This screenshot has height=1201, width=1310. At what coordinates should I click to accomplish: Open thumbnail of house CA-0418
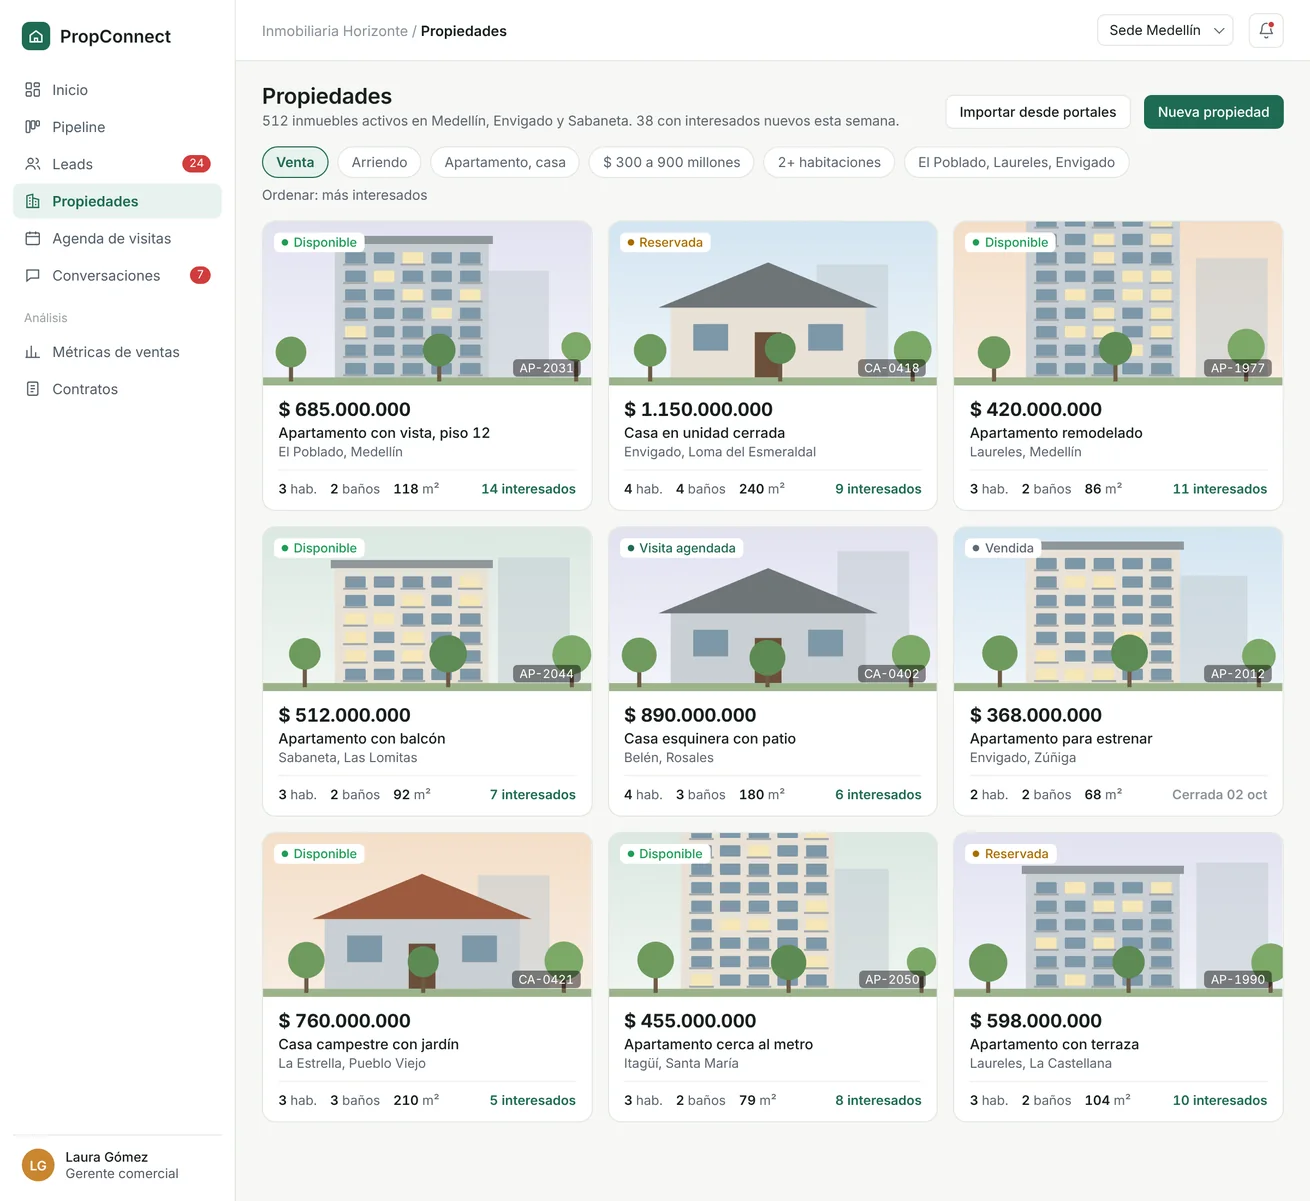click(x=773, y=304)
